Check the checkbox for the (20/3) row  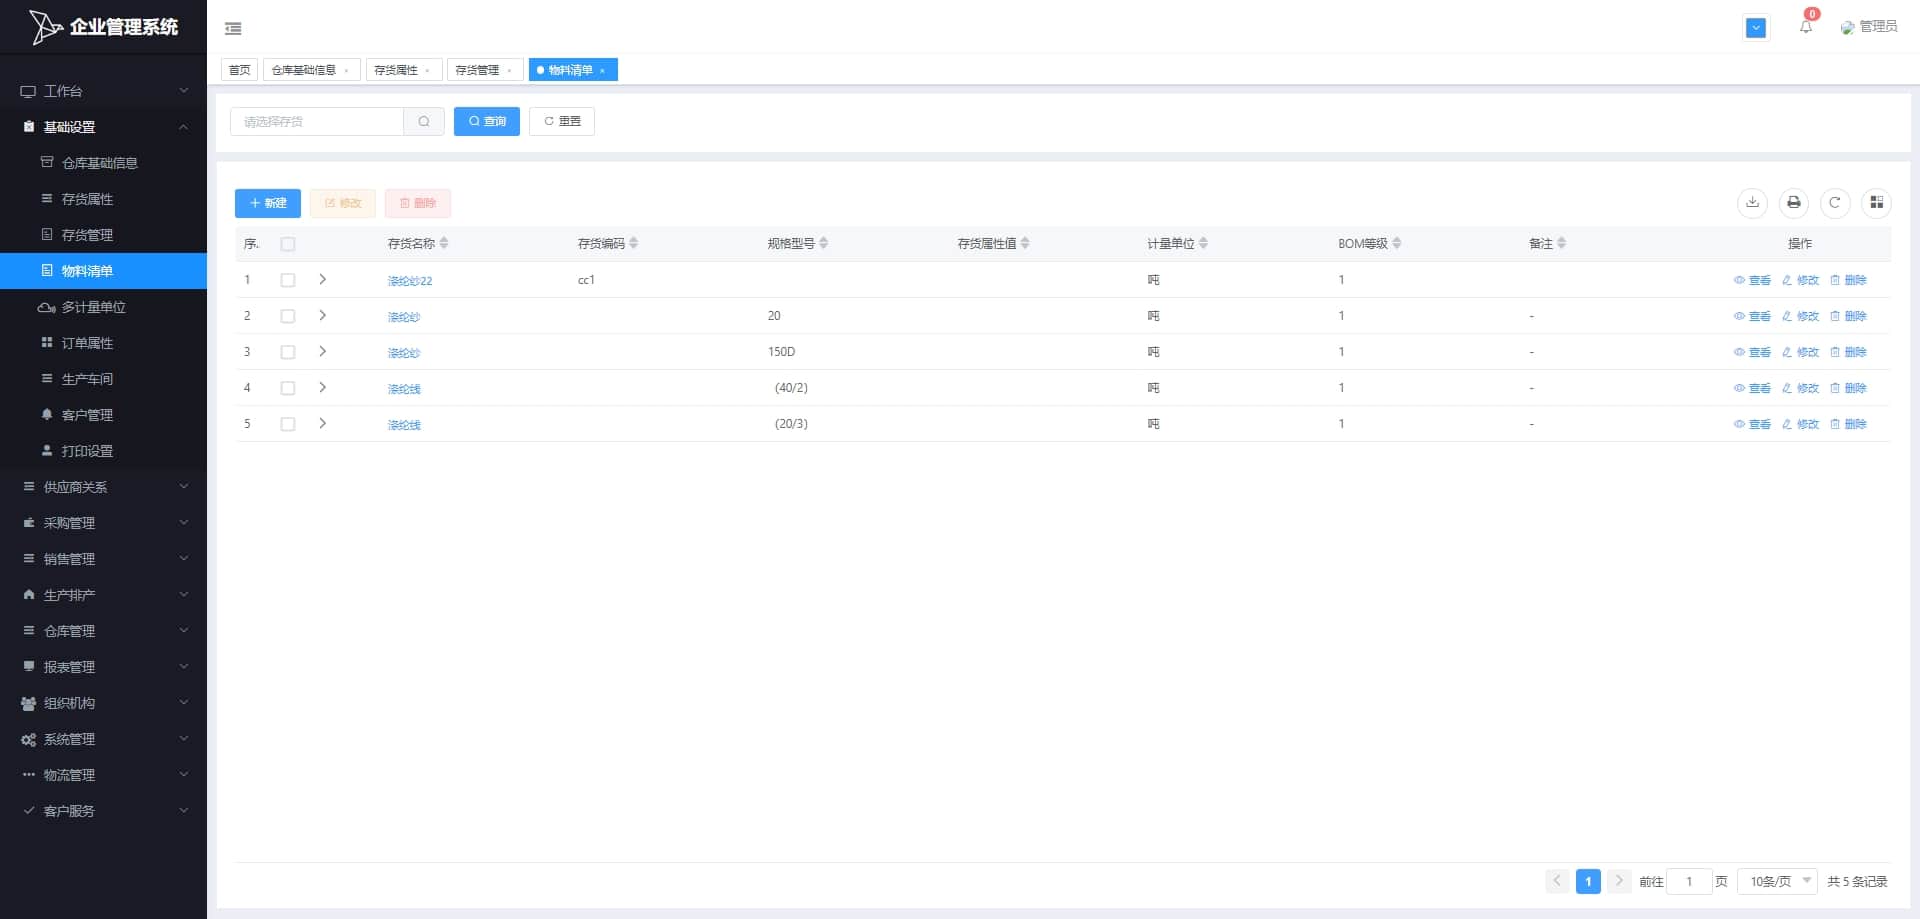pos(288,425)
